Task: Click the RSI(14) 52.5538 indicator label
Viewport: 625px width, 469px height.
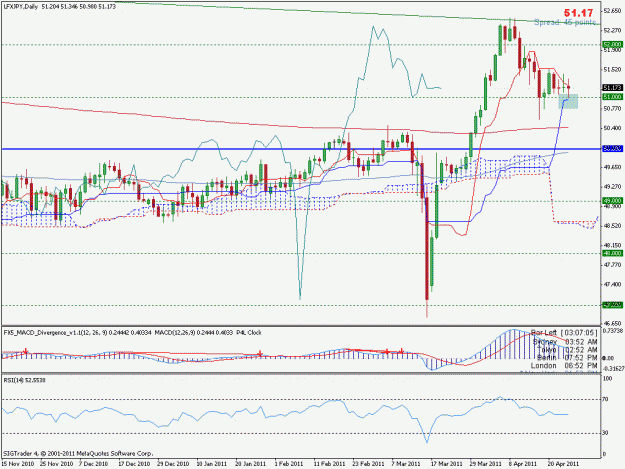Action: click(x=25, y=381)
